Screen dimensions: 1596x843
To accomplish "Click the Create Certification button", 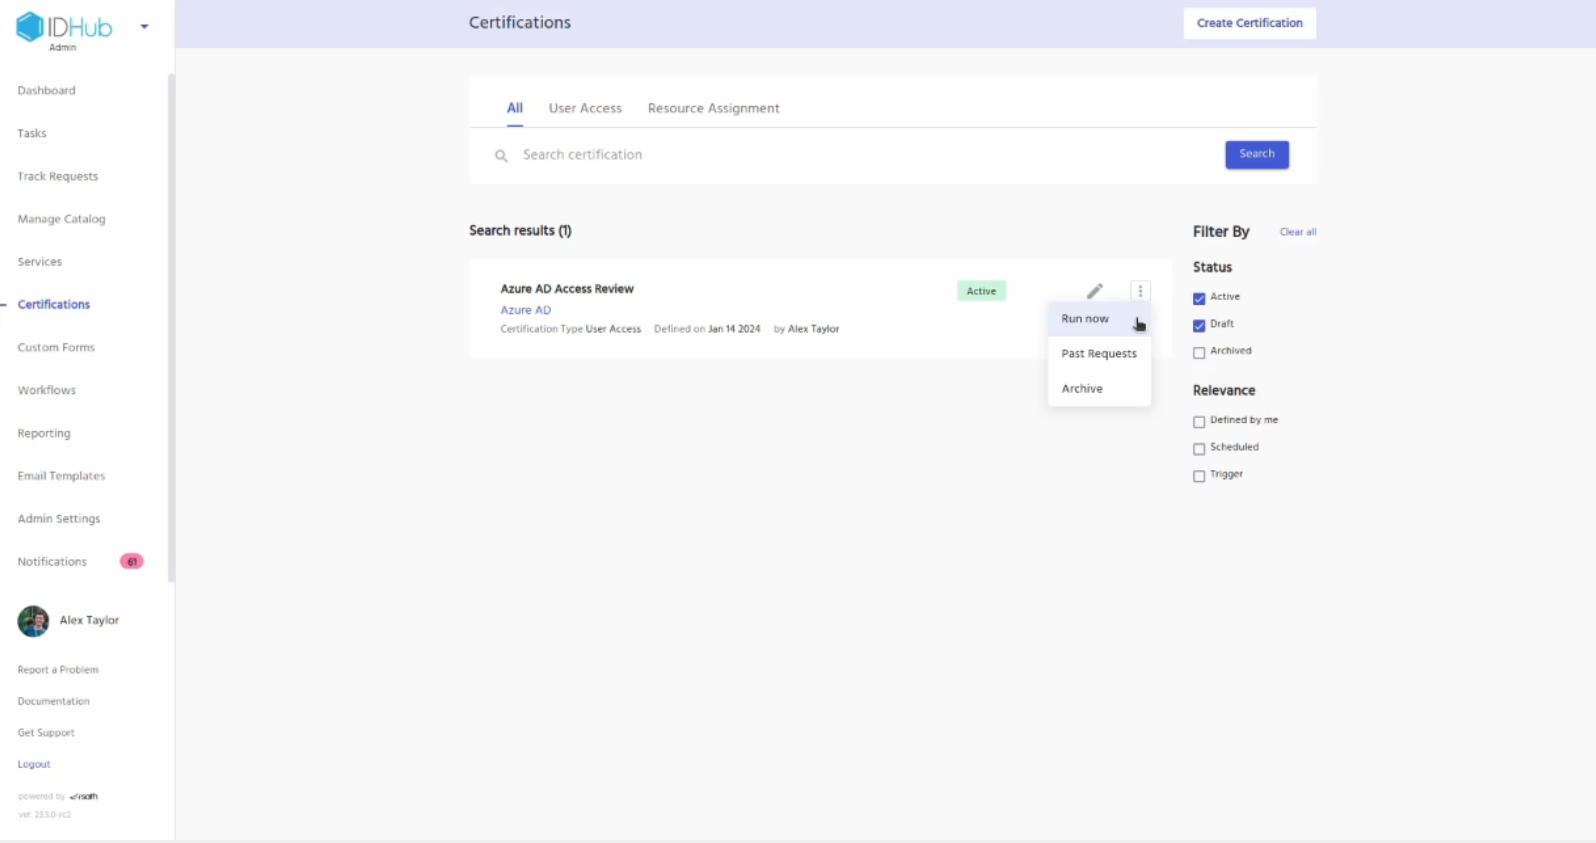I will coord(1249,23).
